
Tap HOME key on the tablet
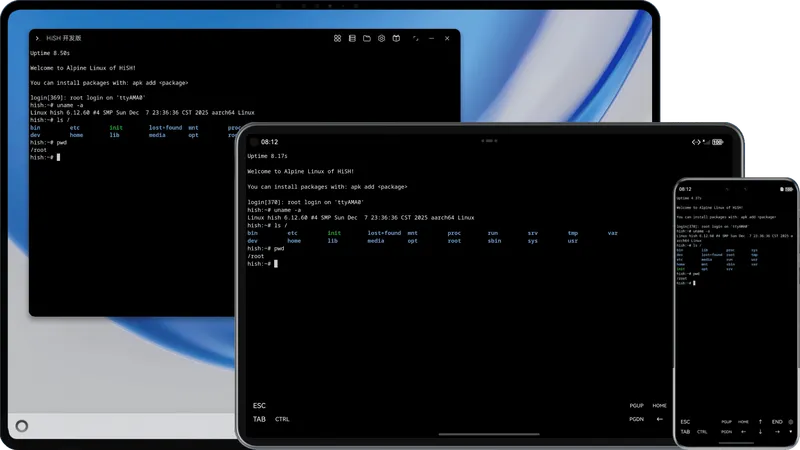pos(659,406)
